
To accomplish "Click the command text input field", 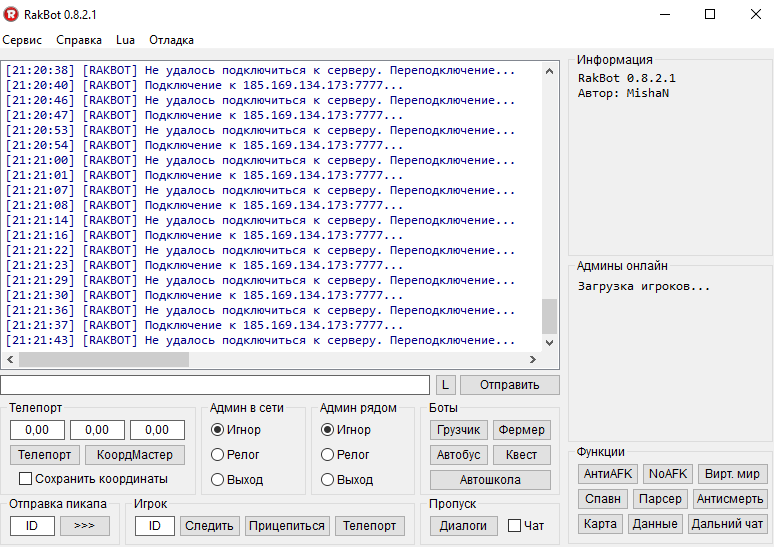I will click(x=215, y=385).
